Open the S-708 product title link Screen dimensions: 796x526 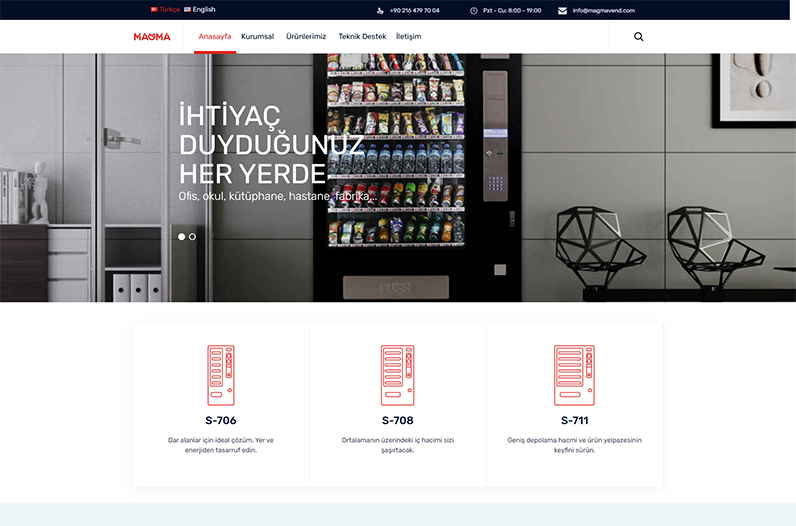[x=397, y=420]
